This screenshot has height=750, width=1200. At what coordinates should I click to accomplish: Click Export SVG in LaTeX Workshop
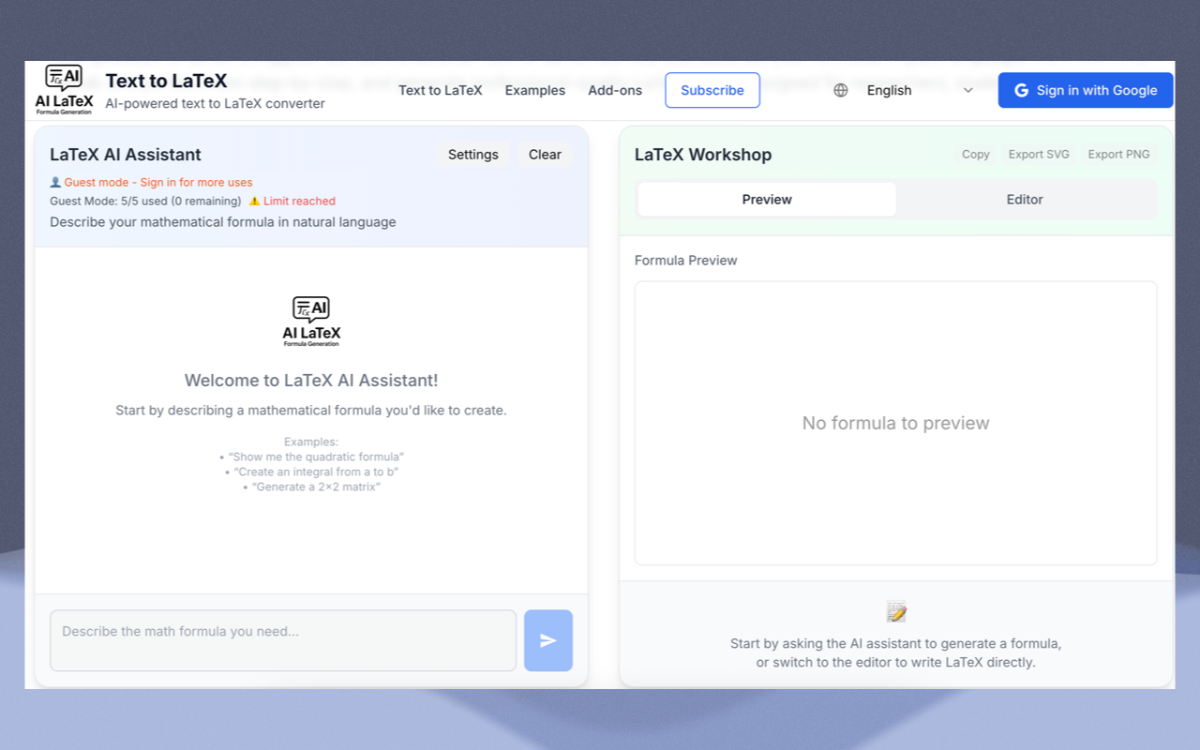pos(1038,154)
